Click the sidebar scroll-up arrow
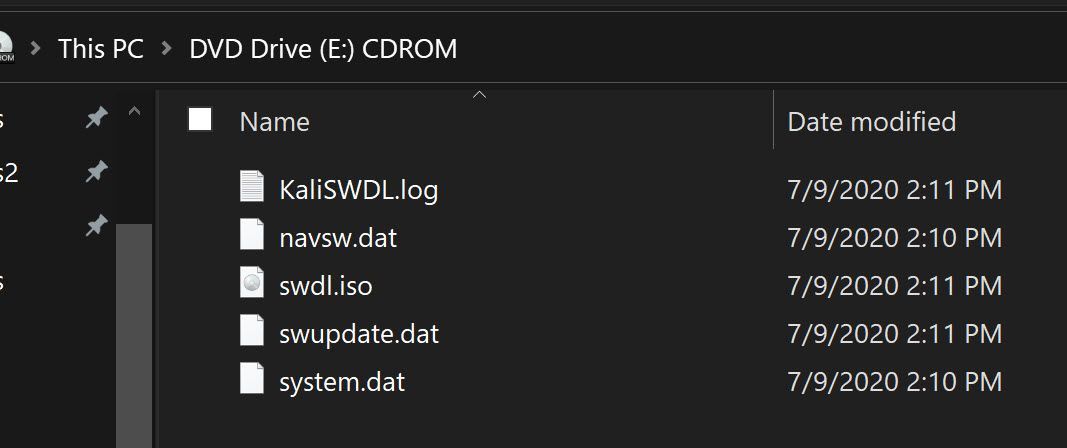 pyautogui.click(x=134, y=113)
